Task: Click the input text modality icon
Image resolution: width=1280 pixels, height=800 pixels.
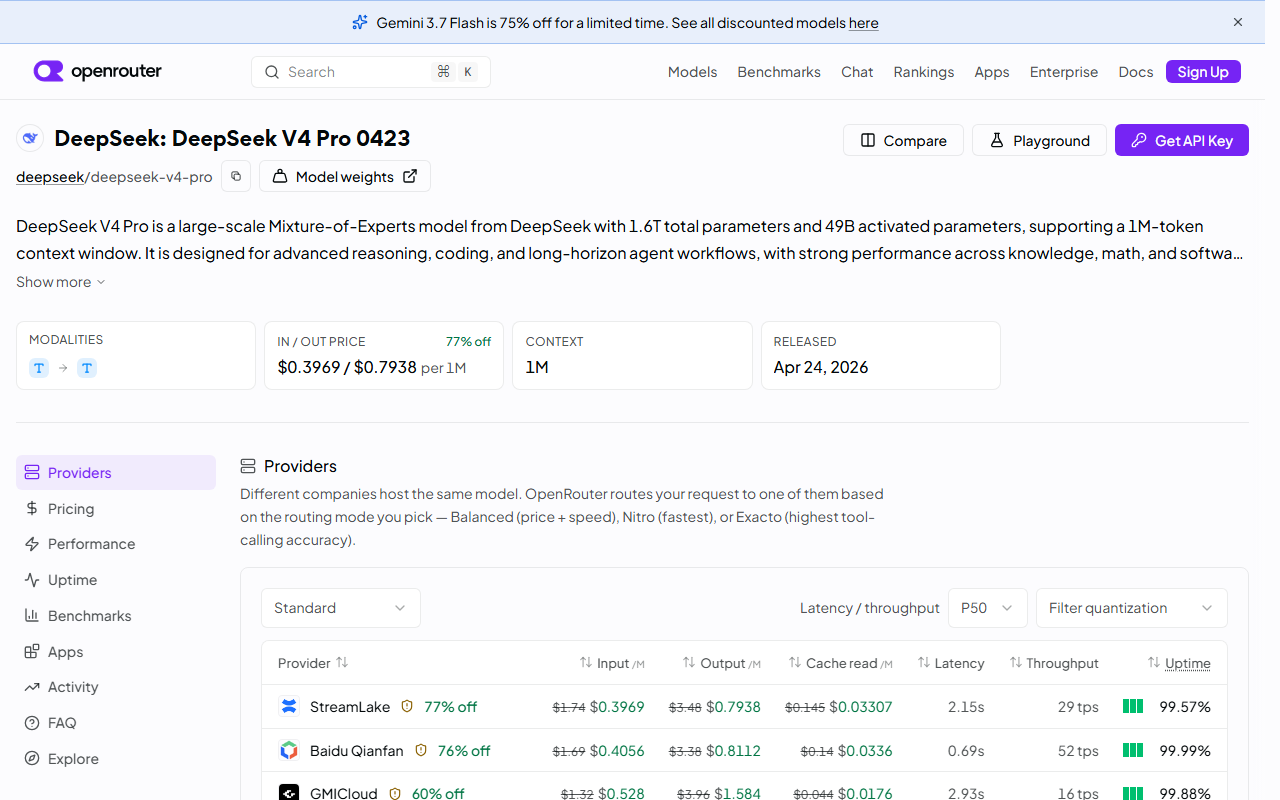Action: [x=39, y=368]
